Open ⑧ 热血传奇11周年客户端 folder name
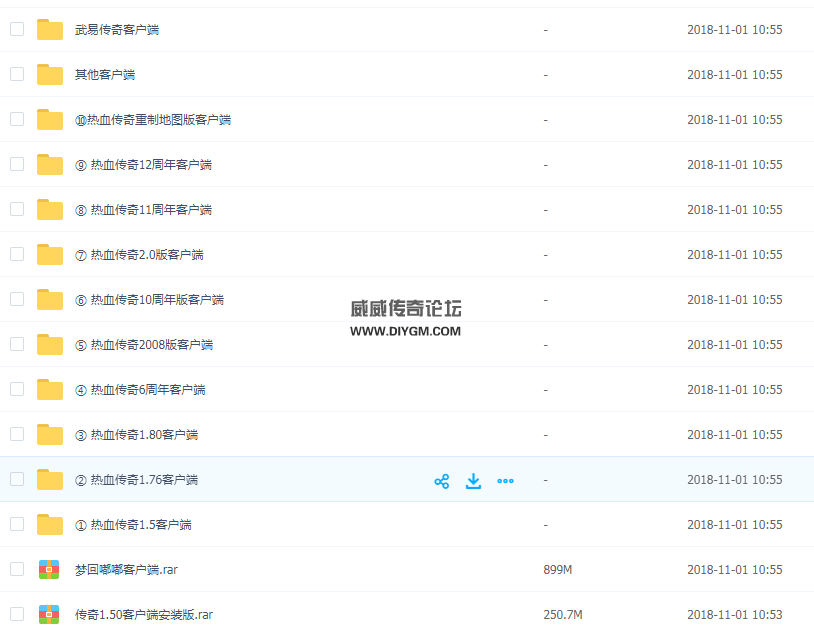 (x=143, y=210)
